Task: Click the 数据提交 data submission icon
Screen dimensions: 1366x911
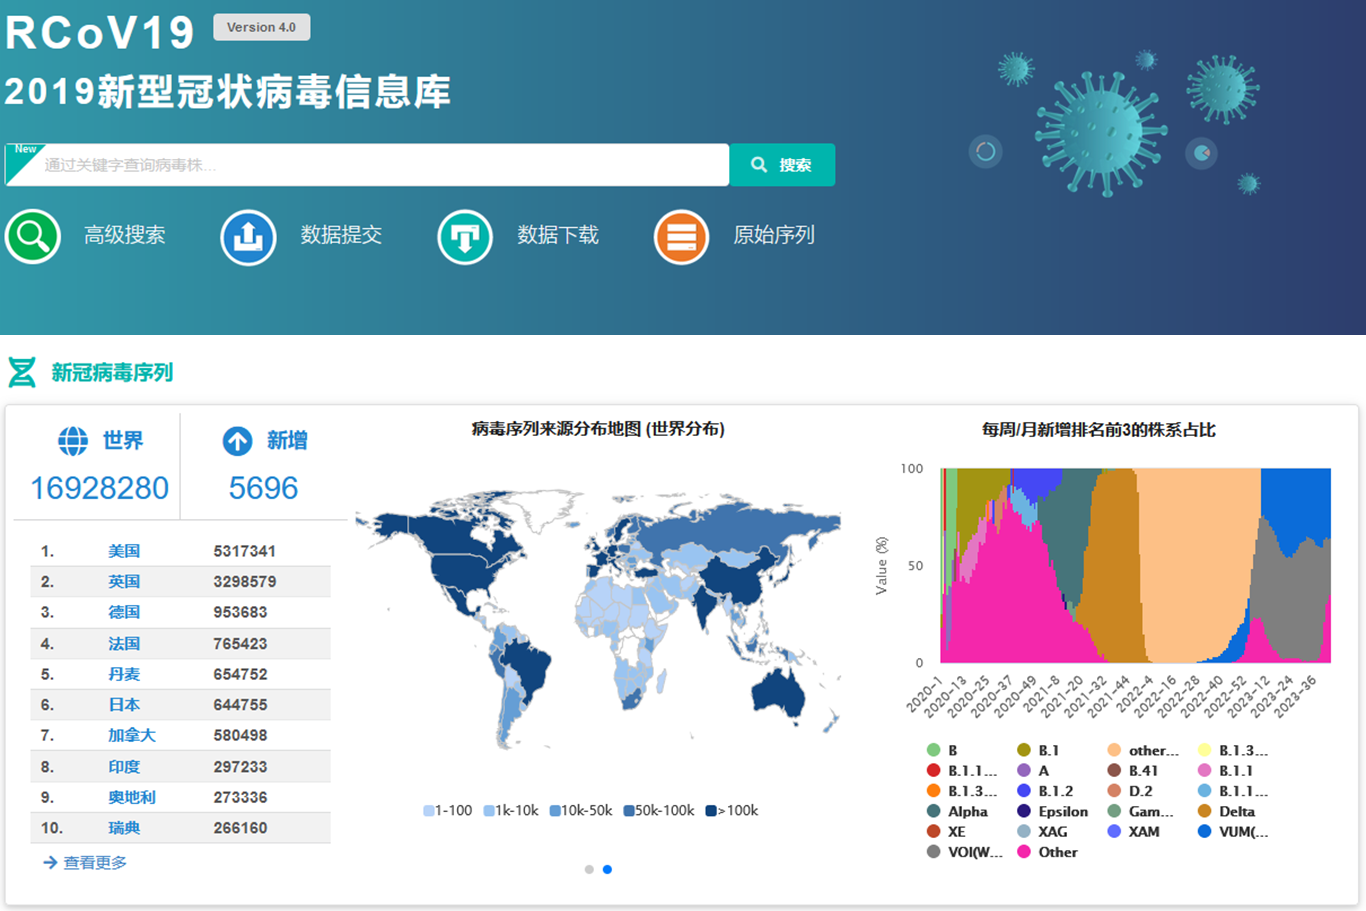Action: 247,237
